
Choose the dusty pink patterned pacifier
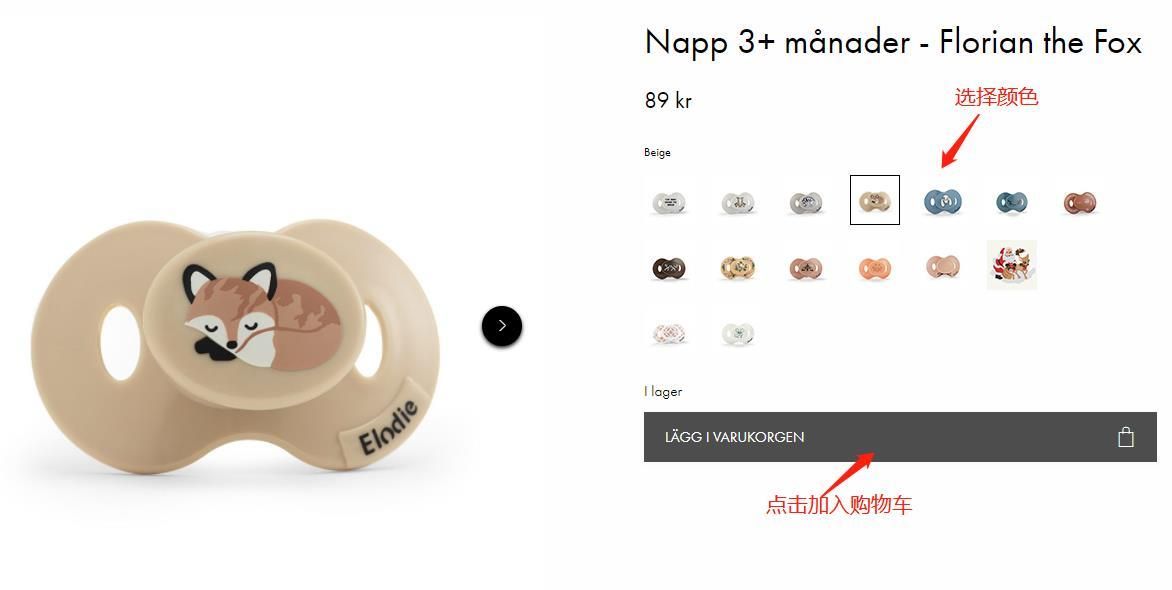(806, 268)
